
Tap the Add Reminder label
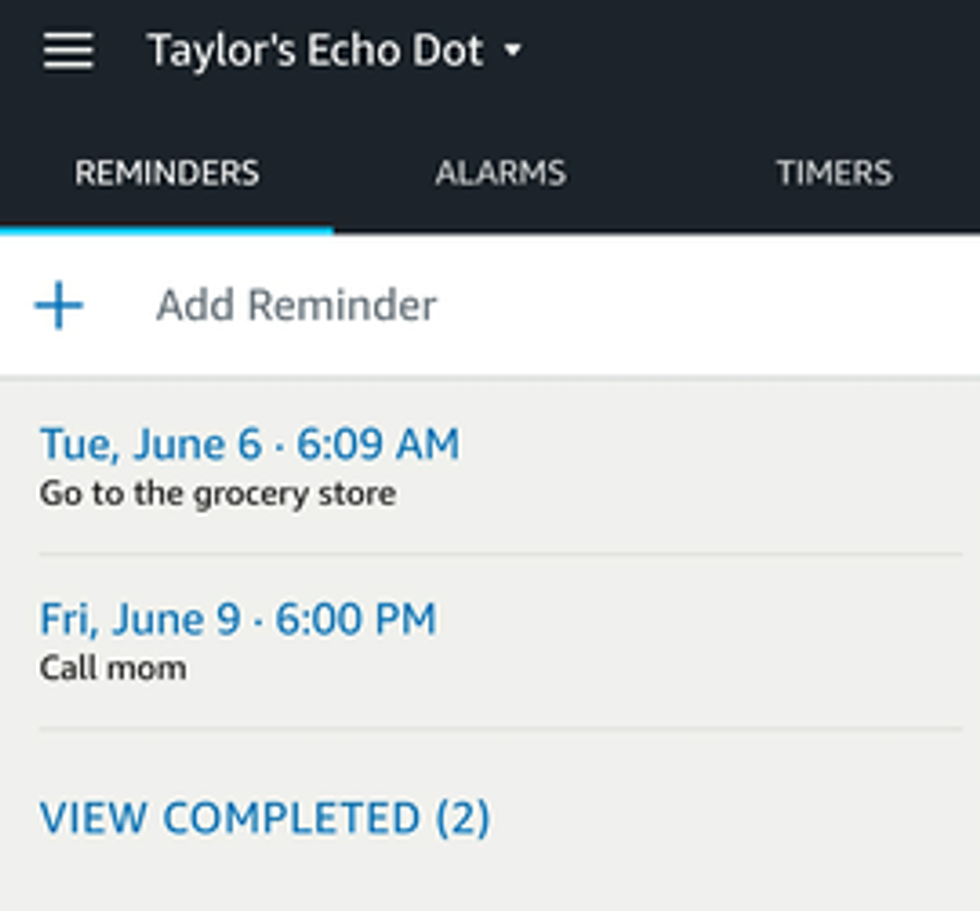[296, 305]
